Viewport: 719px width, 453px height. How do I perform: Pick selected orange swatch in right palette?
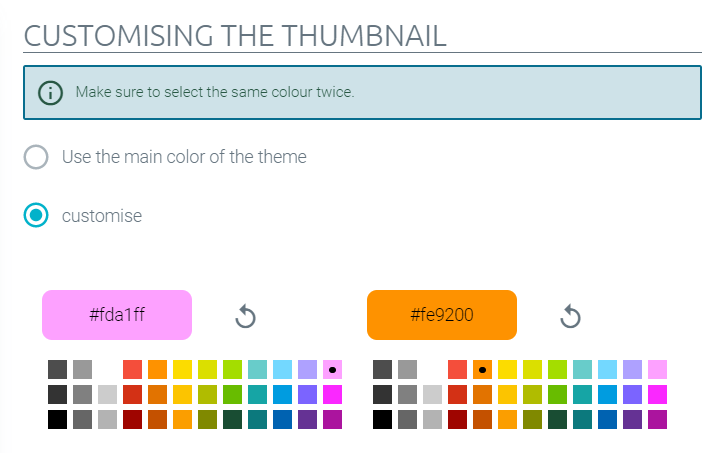coord(482,370)
